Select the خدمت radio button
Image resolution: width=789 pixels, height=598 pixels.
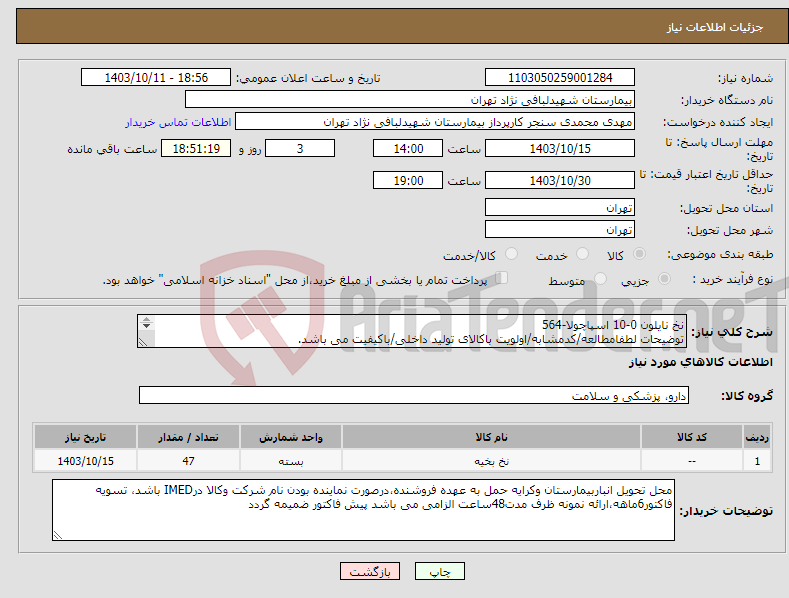pos(582,254)
